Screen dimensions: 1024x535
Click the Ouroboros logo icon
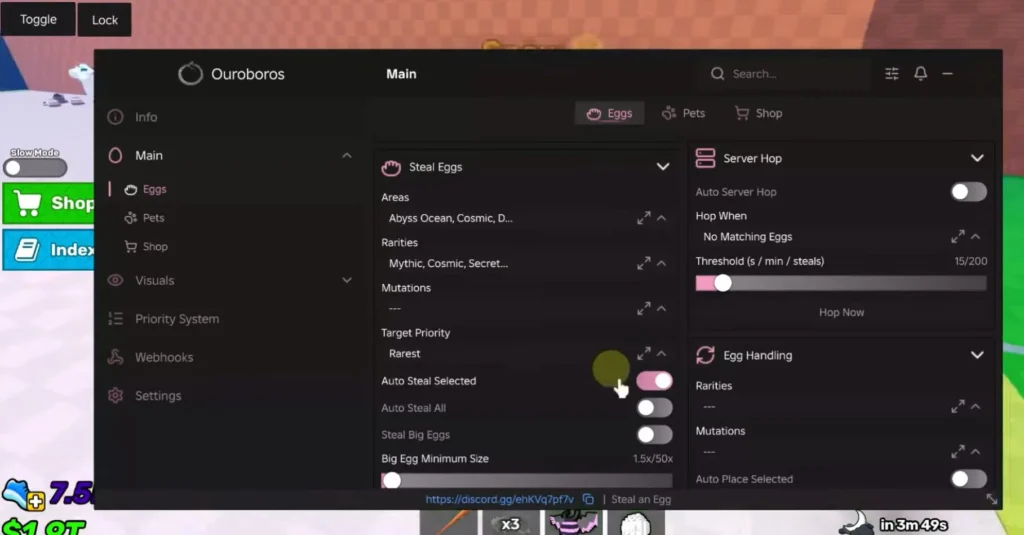click(190, 74)
